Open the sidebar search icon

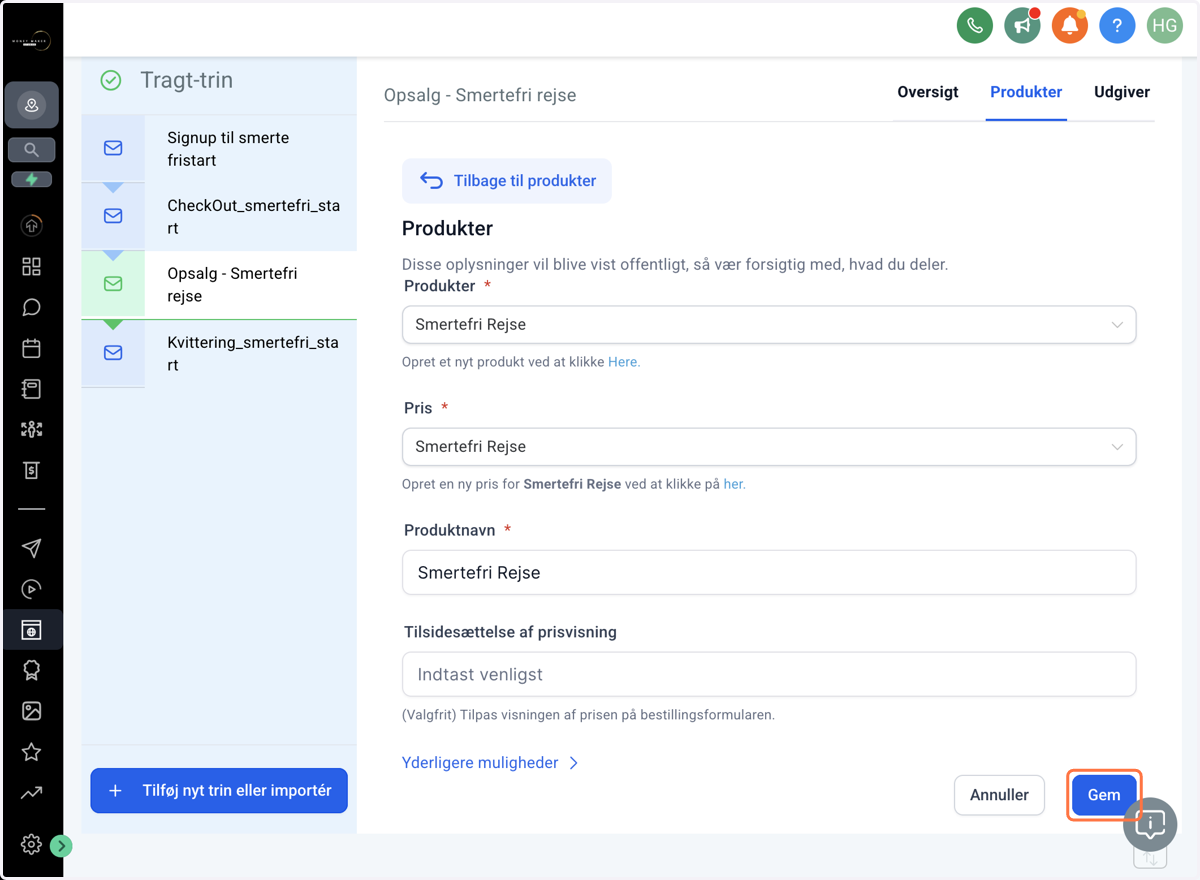[x=31, y=150]
